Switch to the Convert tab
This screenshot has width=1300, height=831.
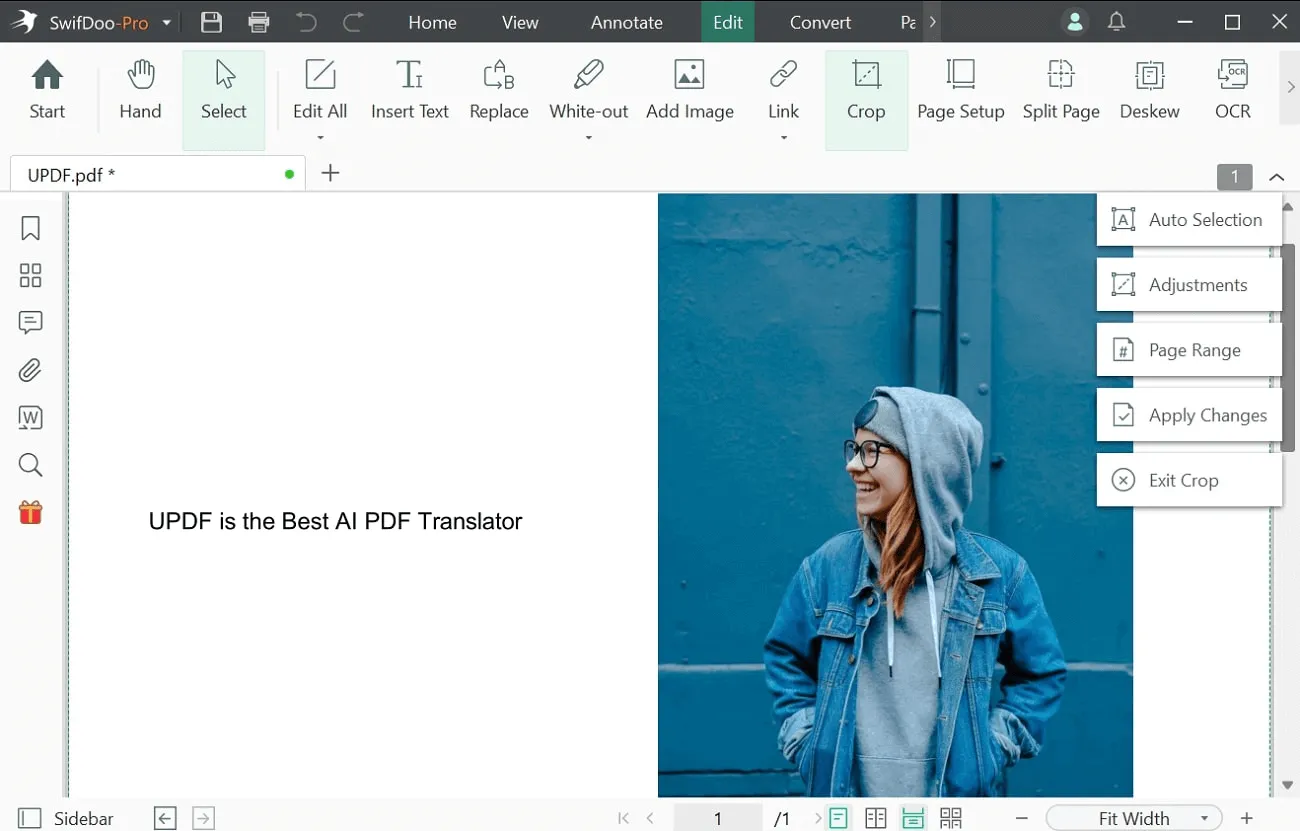coord(819,21)
